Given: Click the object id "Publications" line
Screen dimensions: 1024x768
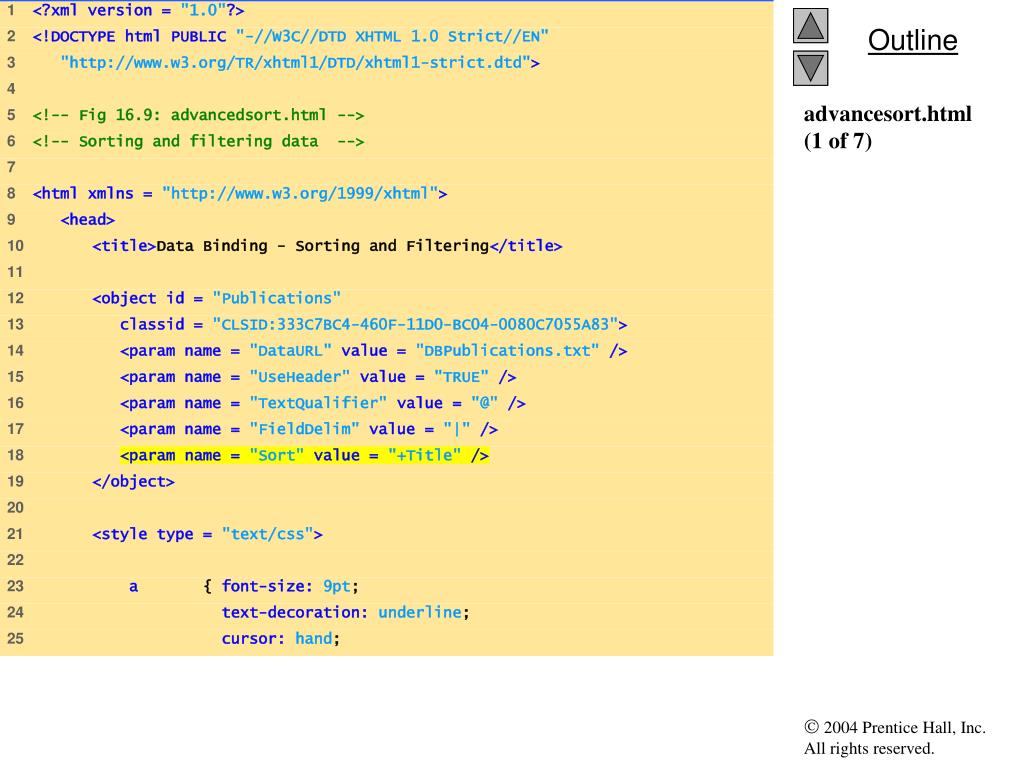Looking at the screenshot, I should (x=216, y=298).
